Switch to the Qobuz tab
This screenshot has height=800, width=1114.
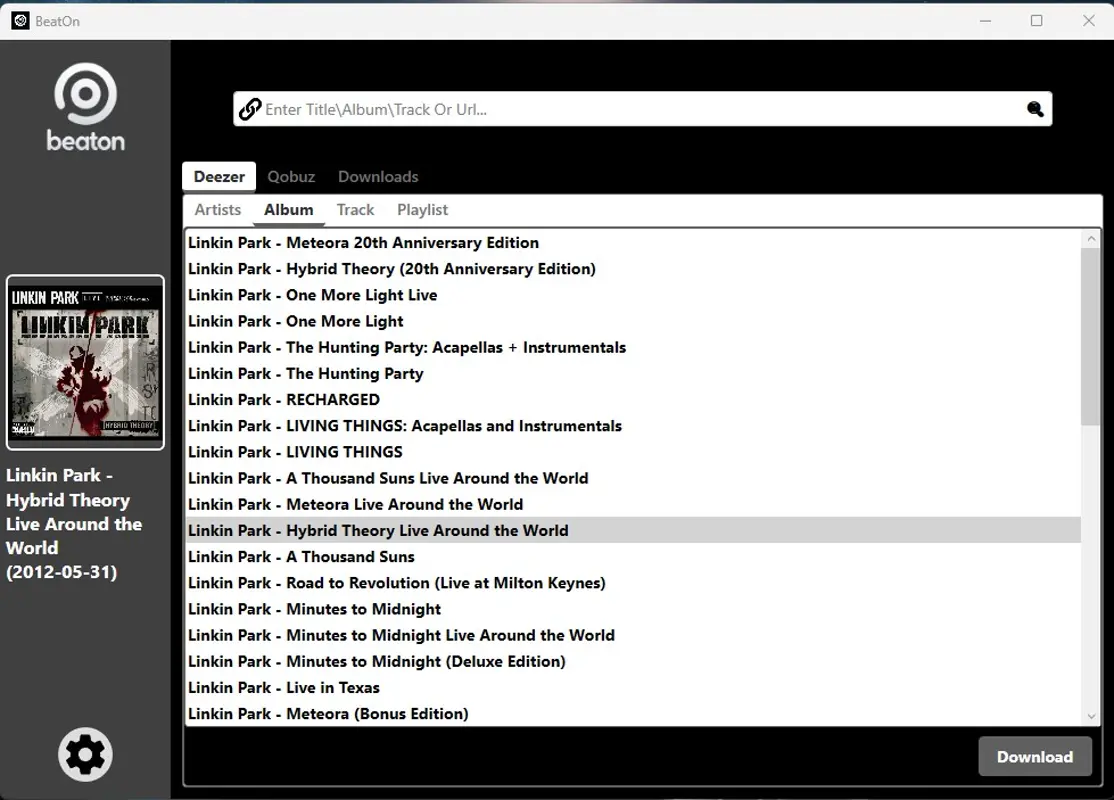click(x=291, y=176)
